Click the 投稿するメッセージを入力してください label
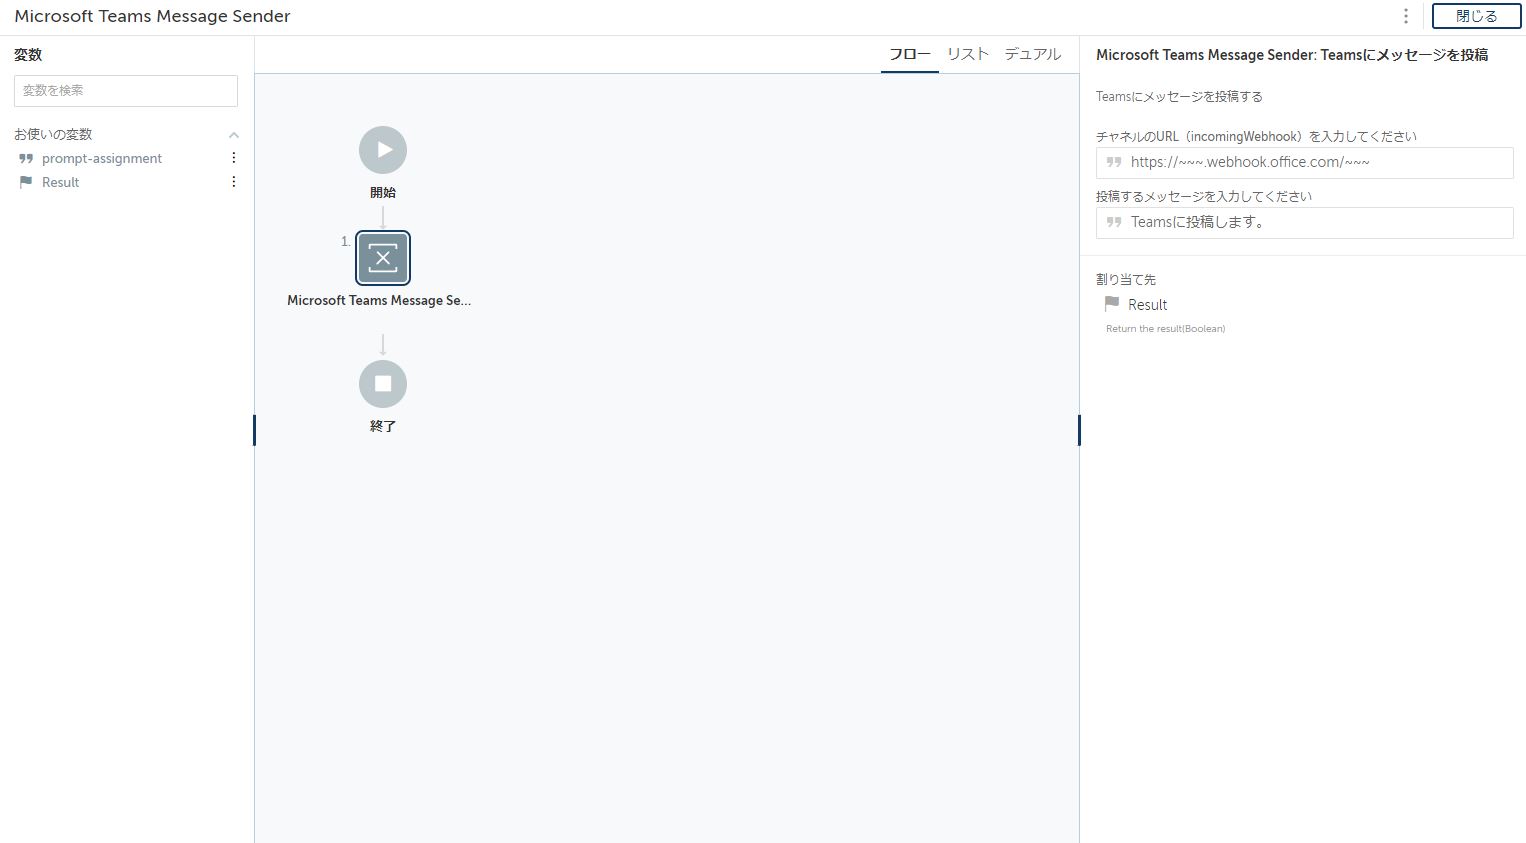This screenshot has width=1526, height=843. point(1204,197)
